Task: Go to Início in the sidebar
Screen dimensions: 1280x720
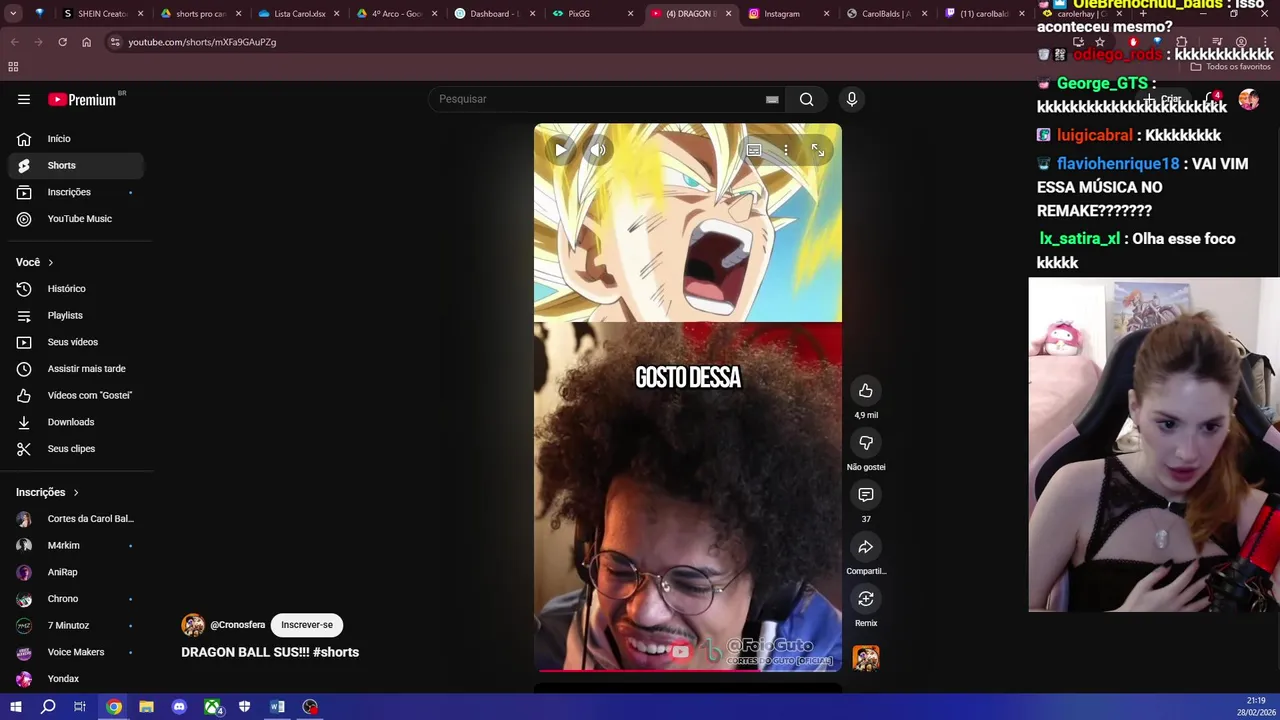Action: click(76, 139)
